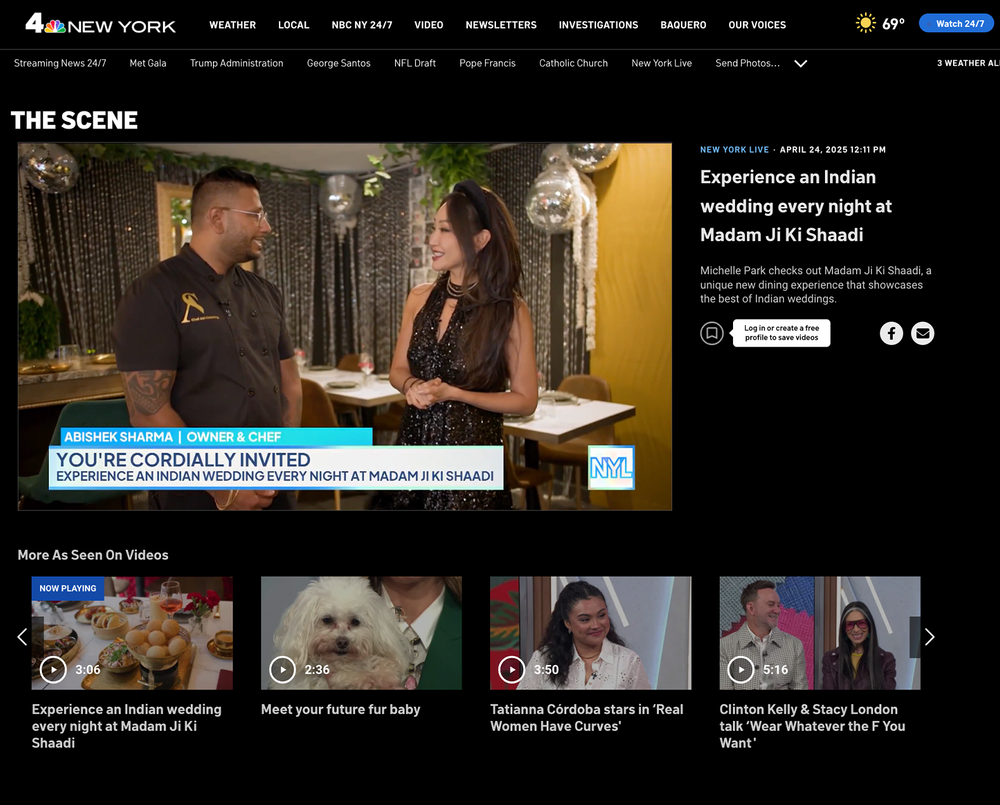
Task: Click the sunny weather icon
Action: point(865,24)
